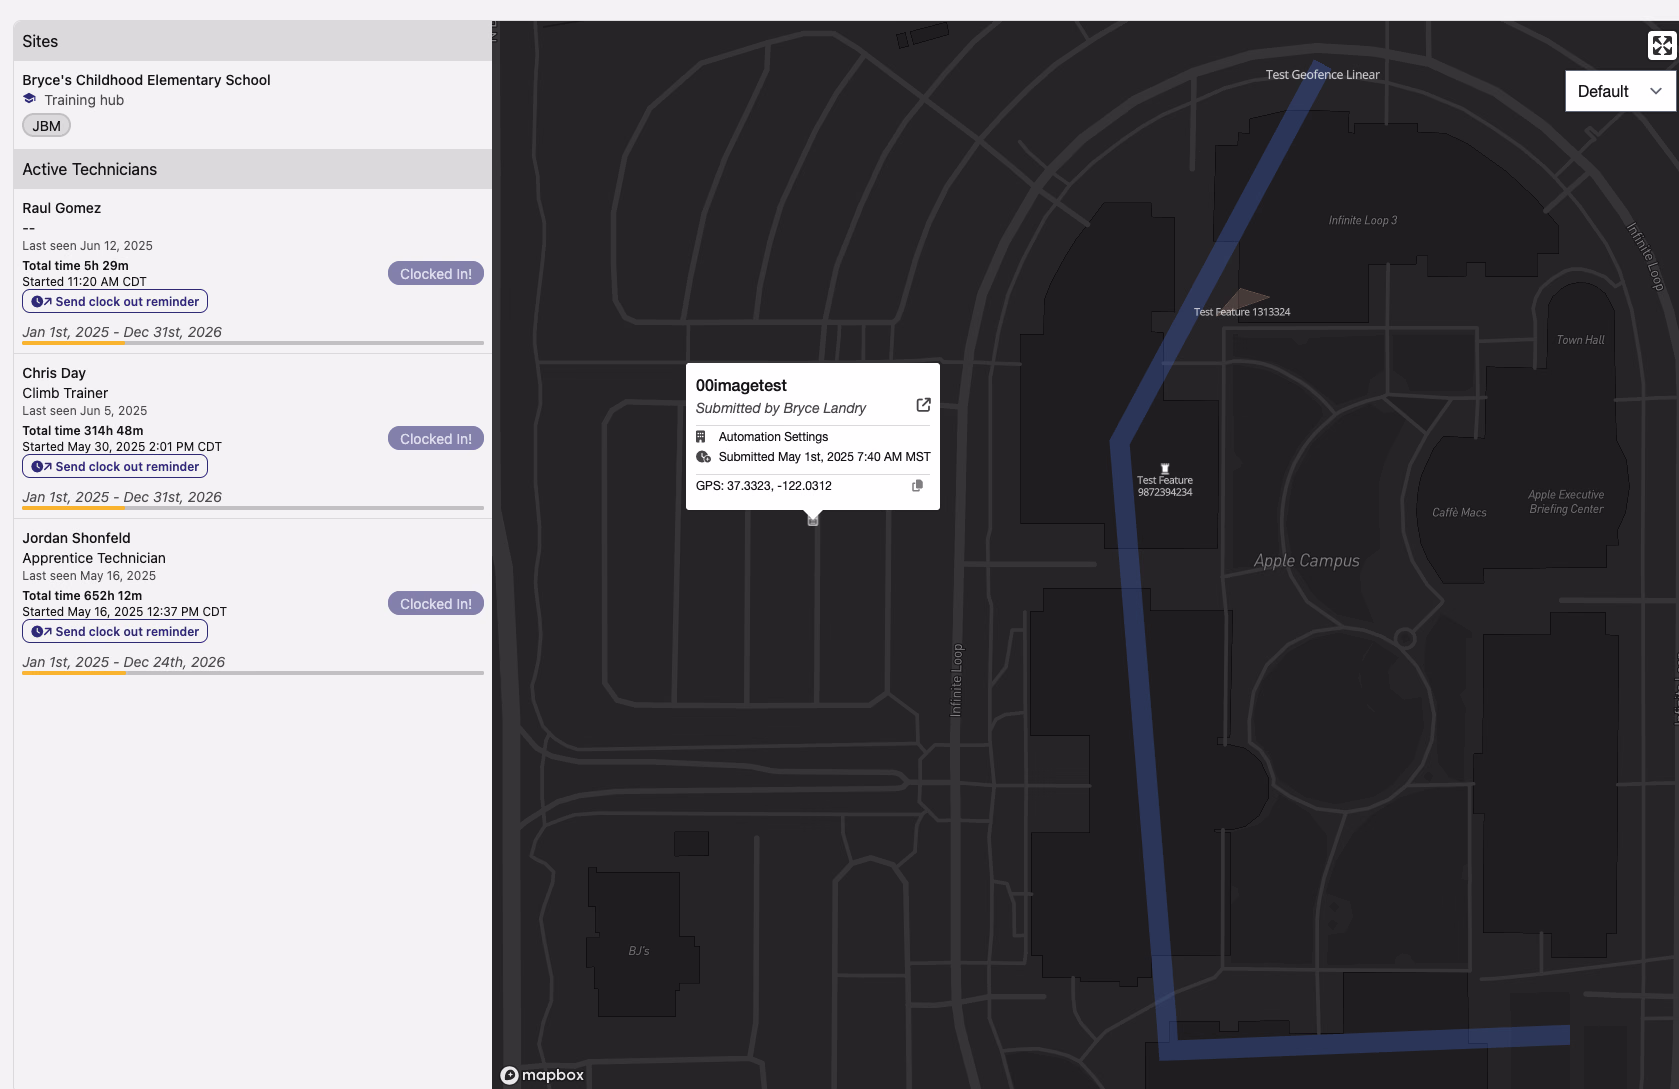The height and width of the screenshot is (1089, 1679).
Task: Select technician Raul Gomez
Action: 62,208
